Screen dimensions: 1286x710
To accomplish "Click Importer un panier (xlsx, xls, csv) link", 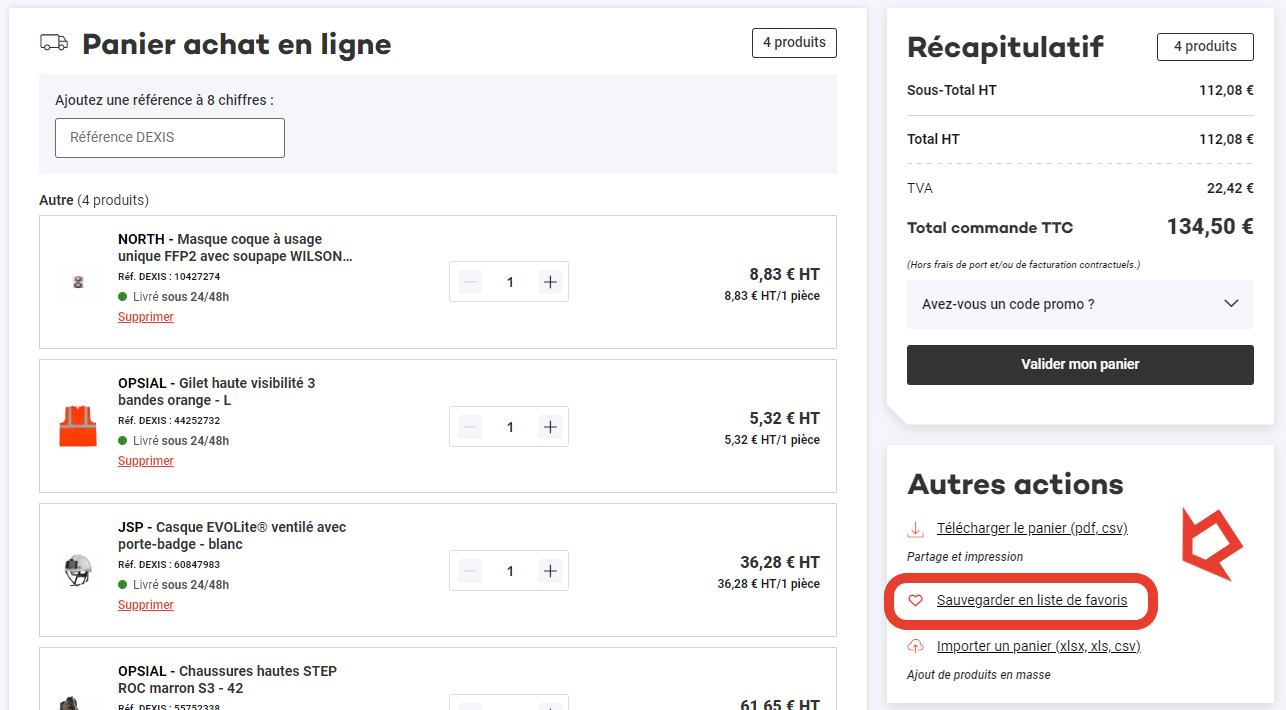I will tap(1039, 647).
